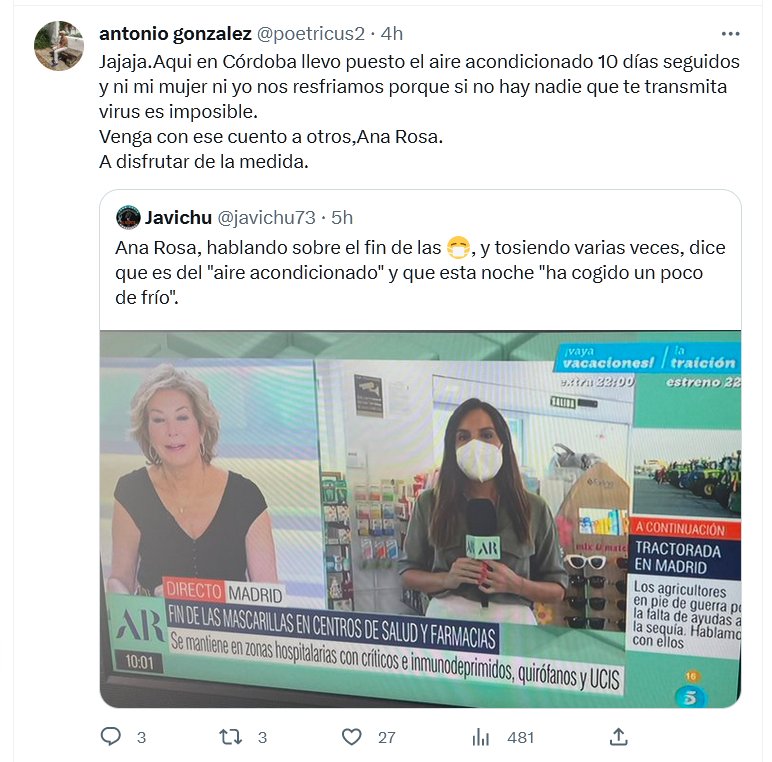The image size is (772, 762).
Task: Open quoted tweet text about aire acondicionado
Action: [x=420, y=272]
